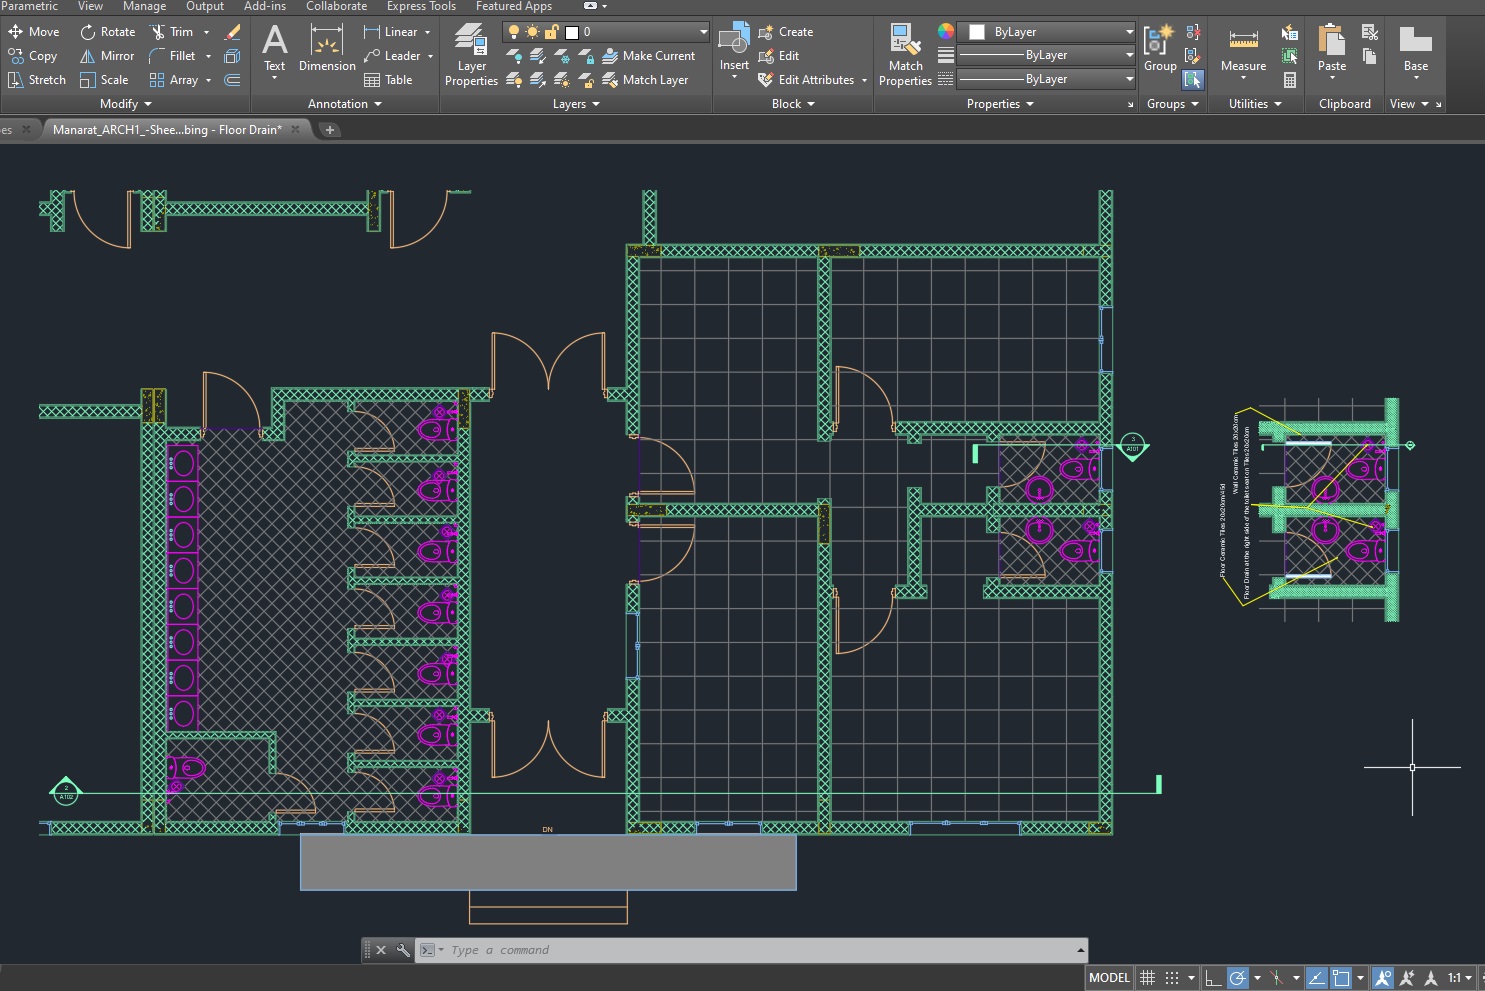
Task: Select the Move tool
Action: tap(34, 32)
